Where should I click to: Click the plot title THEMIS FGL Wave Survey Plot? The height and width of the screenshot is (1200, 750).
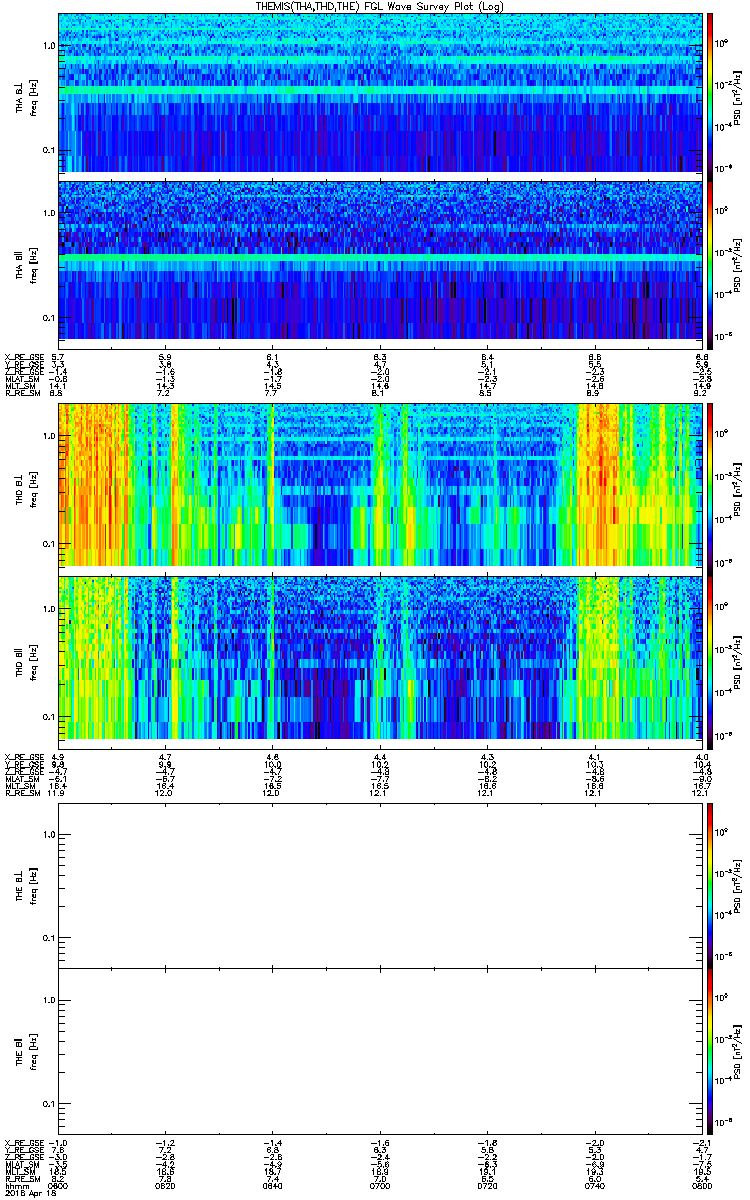pyautogui.click(x=381, y=6)
